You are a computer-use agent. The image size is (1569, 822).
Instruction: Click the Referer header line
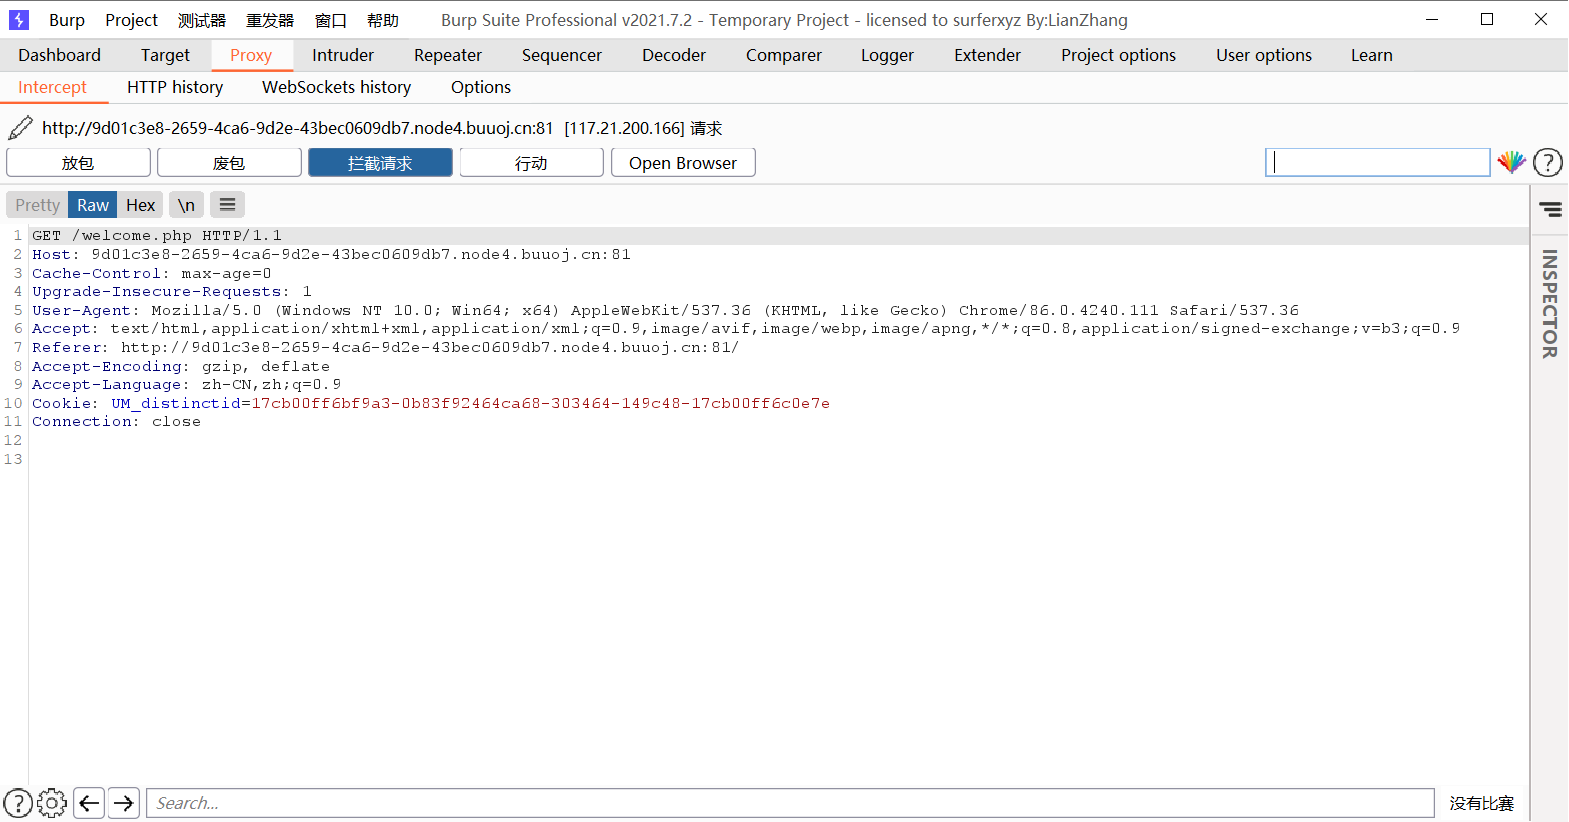tap(385, 347)
